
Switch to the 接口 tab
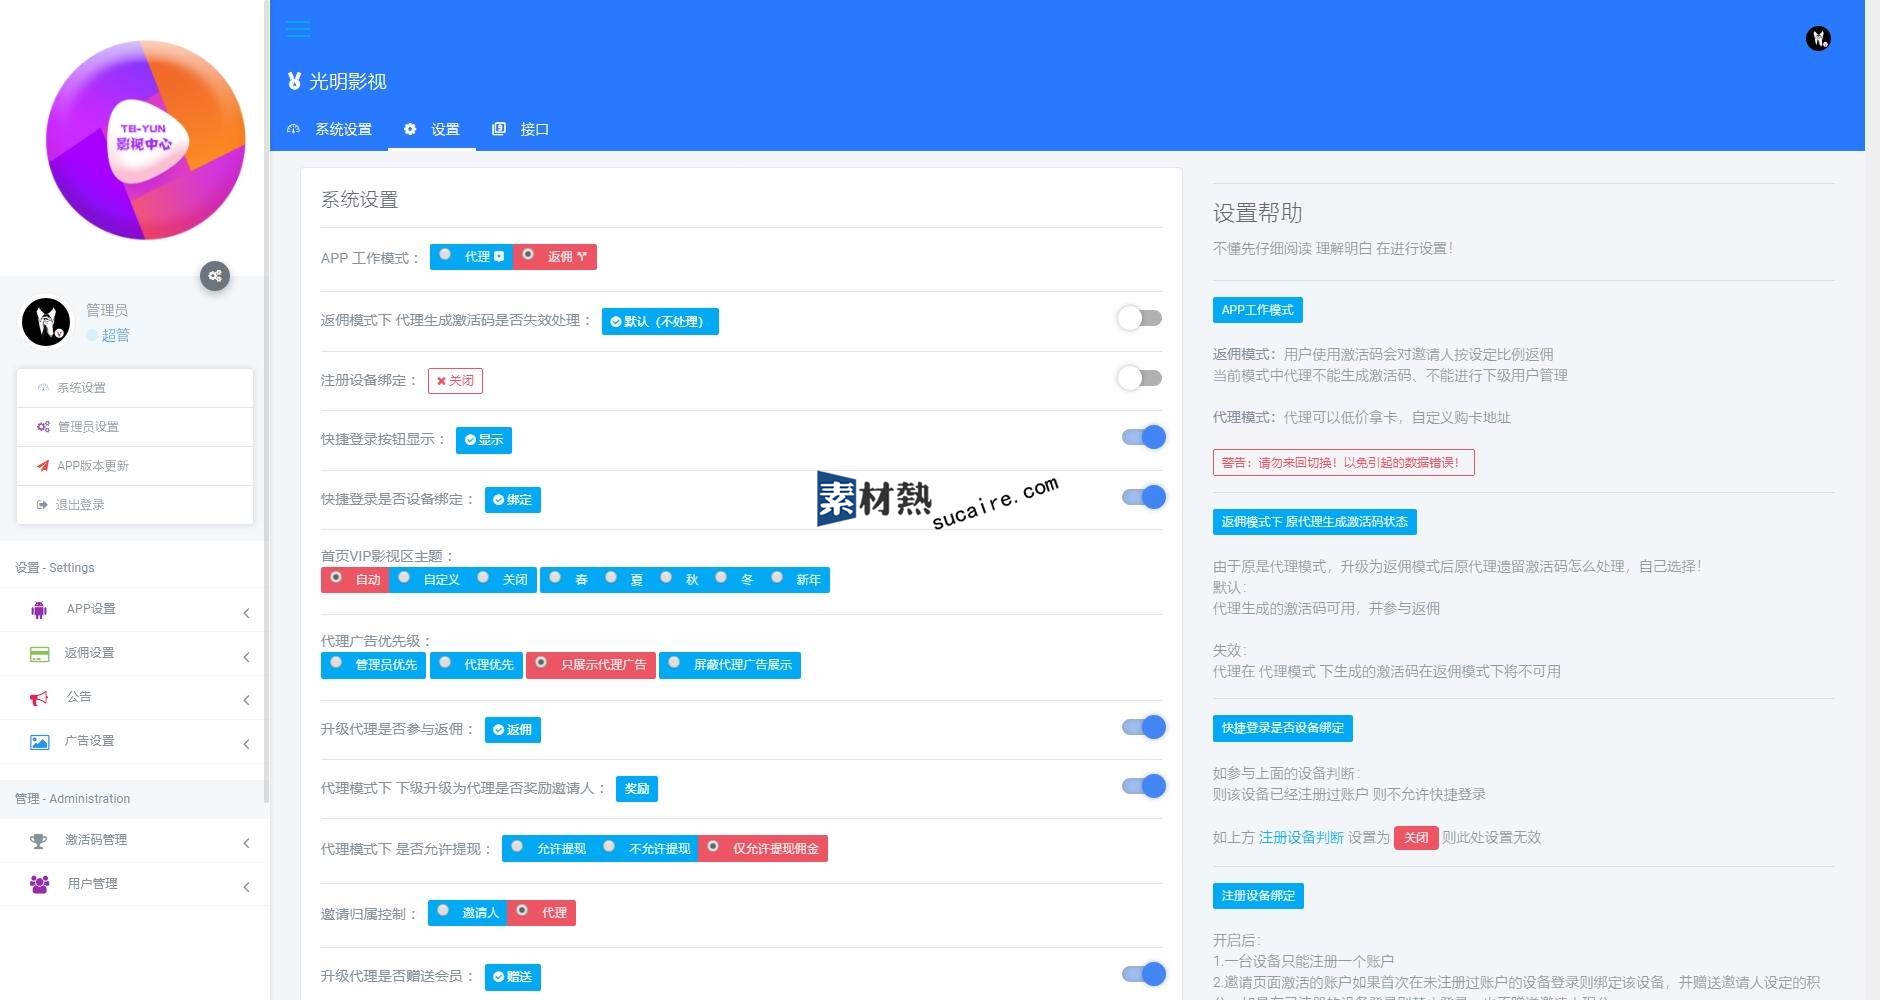tap(521, 129)
